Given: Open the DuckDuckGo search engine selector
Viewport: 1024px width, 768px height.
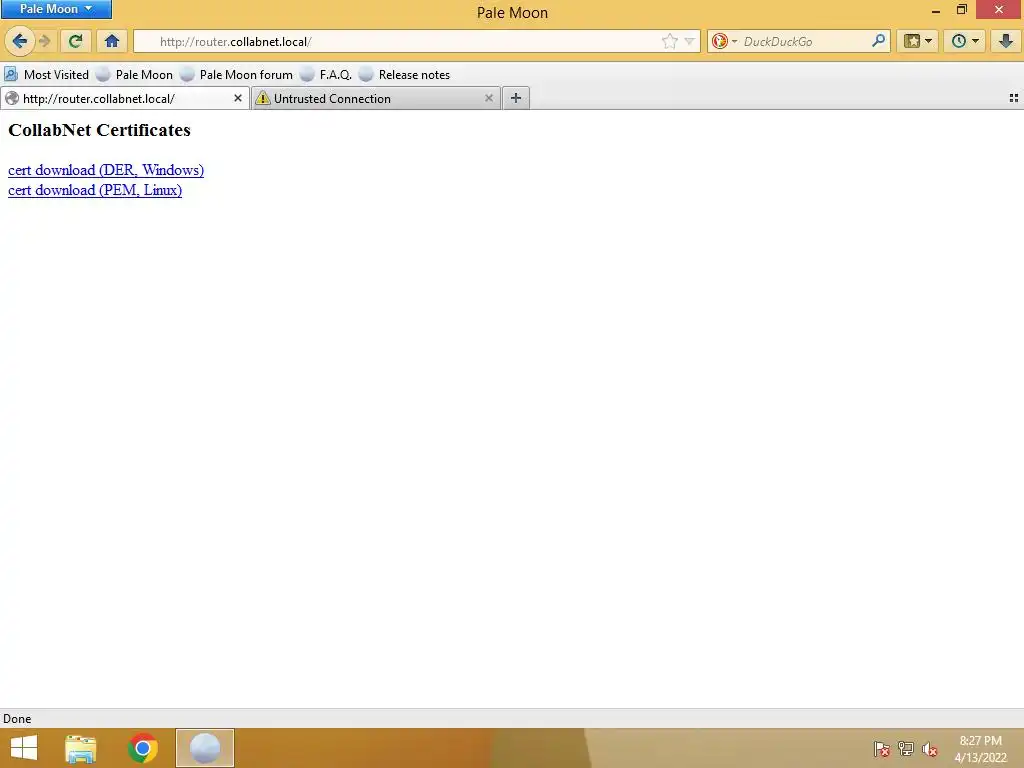Looking at the screenshot, I should click(724, 41).
